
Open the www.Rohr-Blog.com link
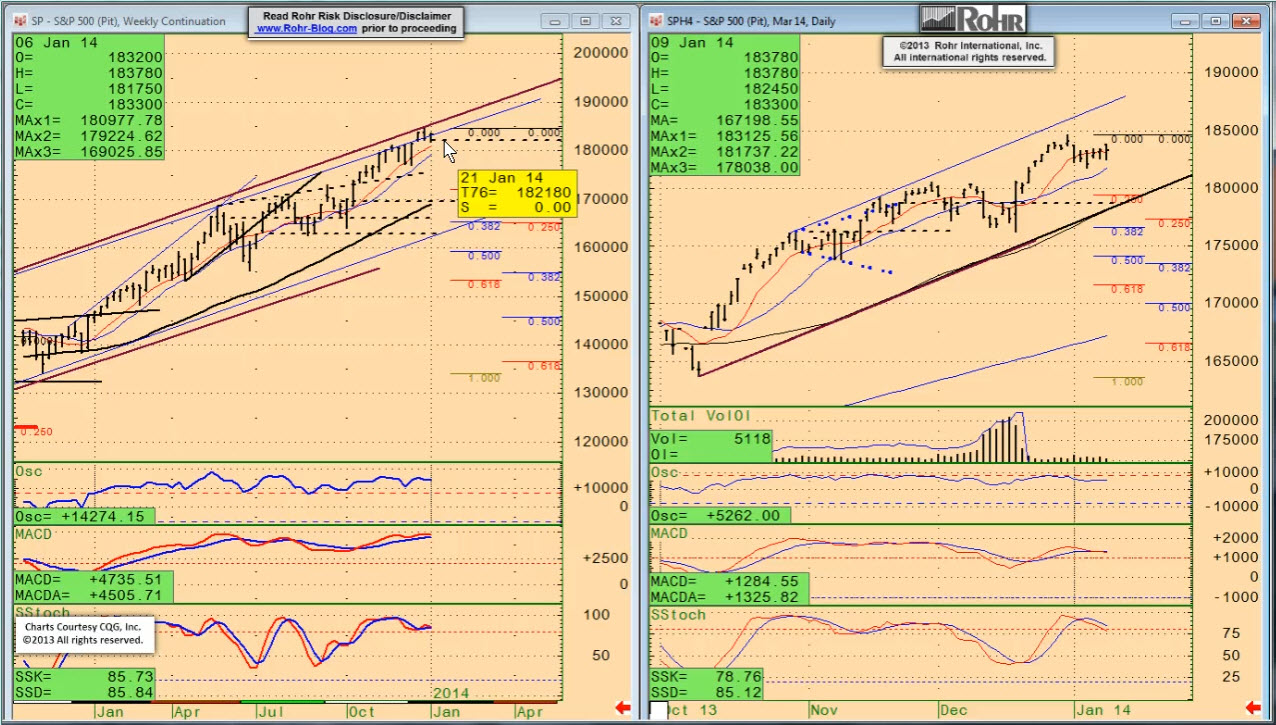306,29
